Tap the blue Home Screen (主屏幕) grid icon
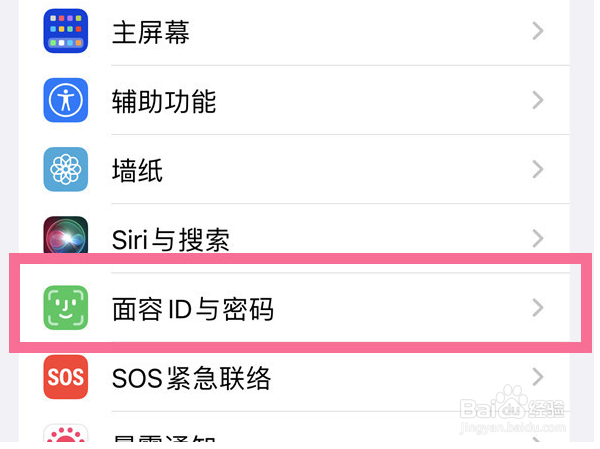600x449 pixels. [x=66, y=31]
